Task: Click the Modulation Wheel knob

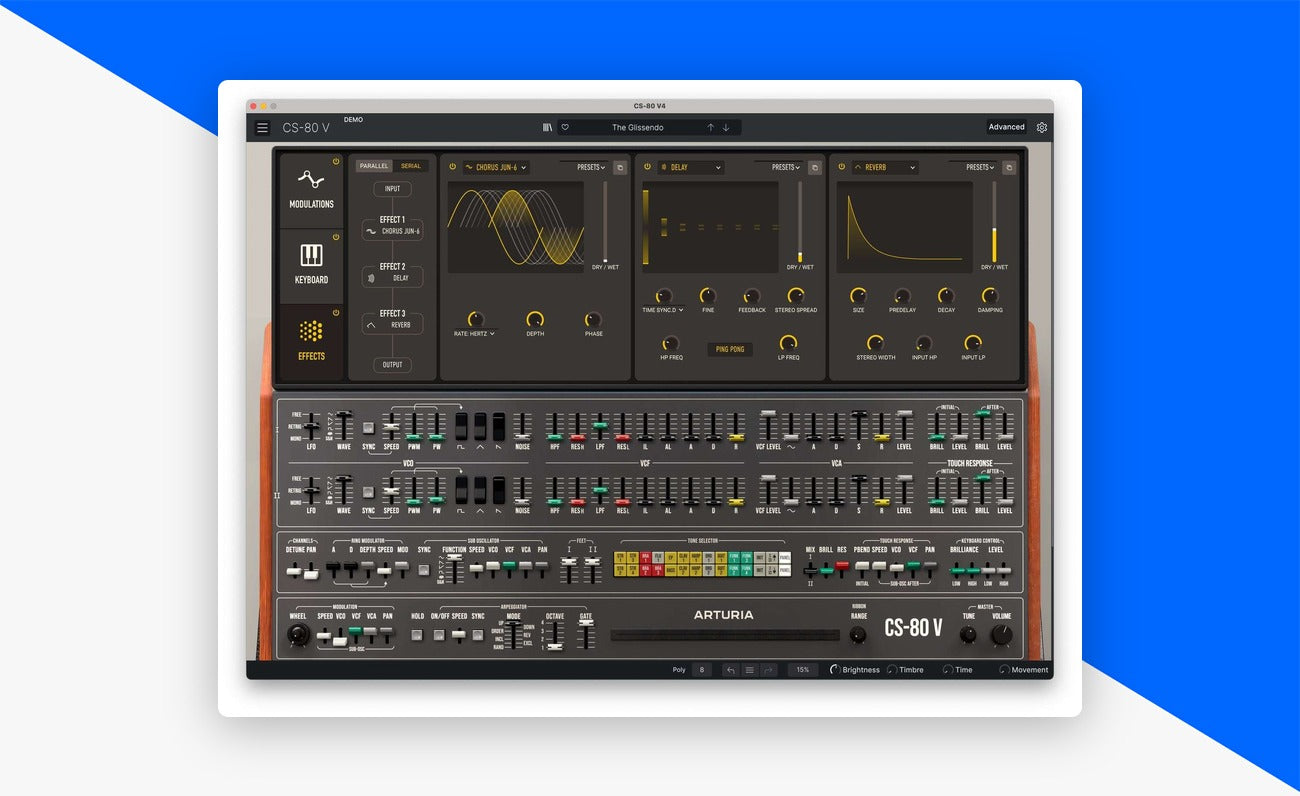Action: click(298, 635)
